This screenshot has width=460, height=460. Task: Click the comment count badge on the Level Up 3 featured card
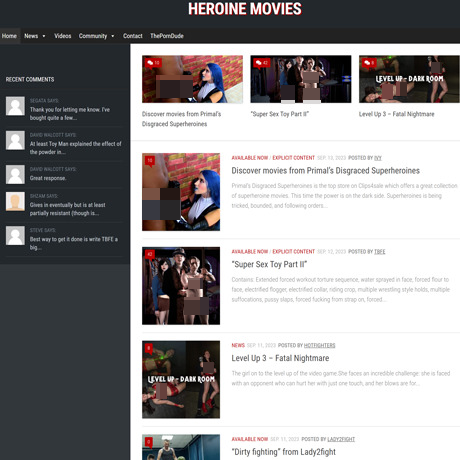pyautogui.click(x=369, y=62)
